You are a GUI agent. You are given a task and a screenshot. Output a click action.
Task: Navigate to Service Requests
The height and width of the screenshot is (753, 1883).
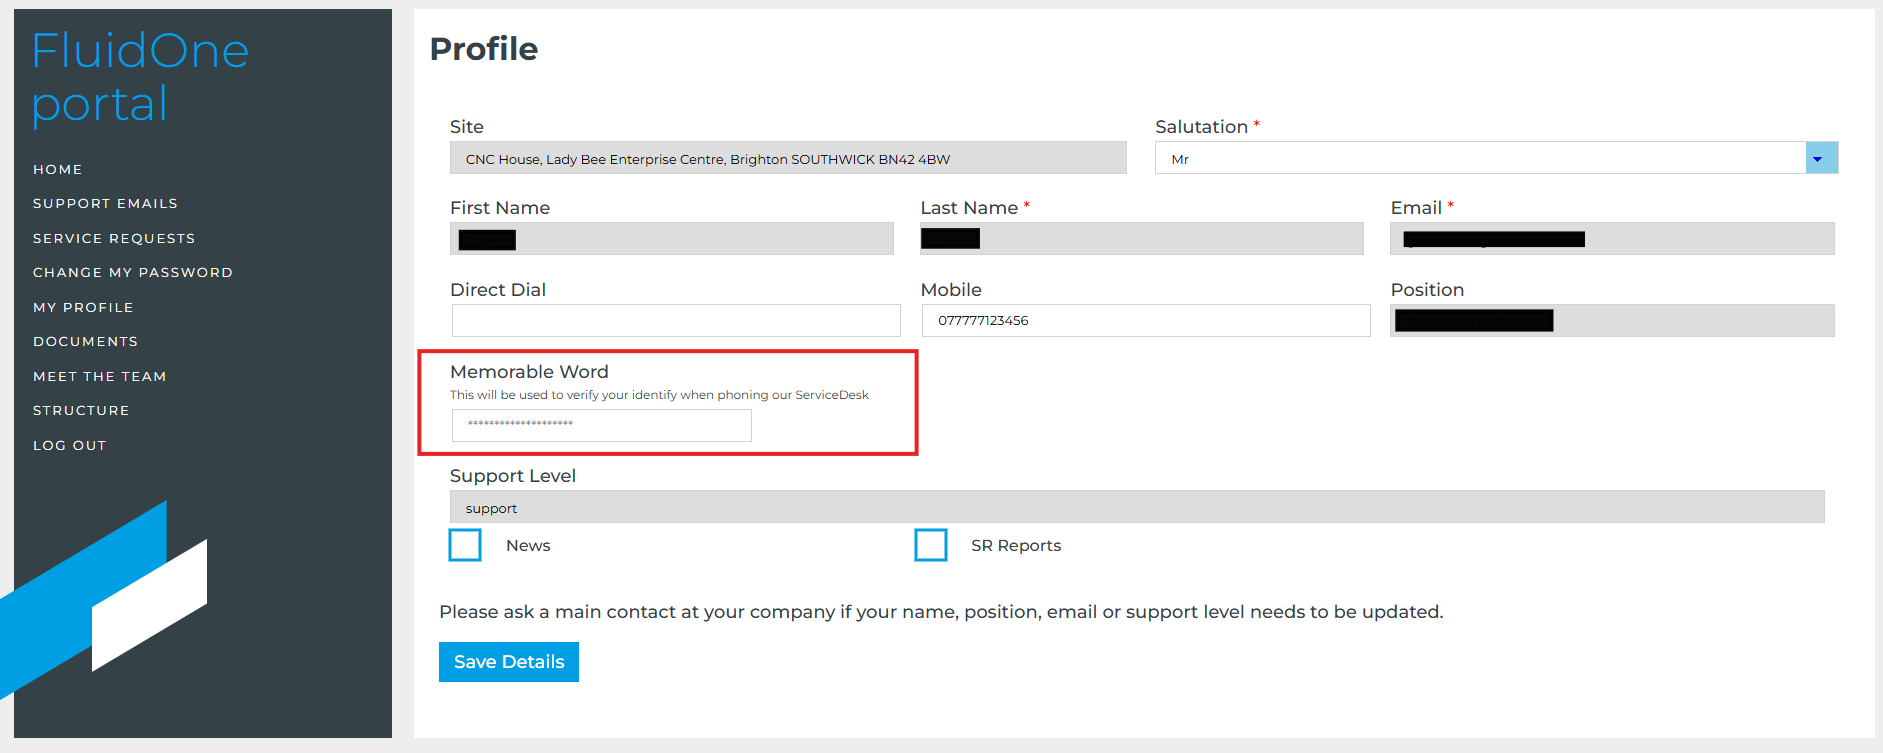click(x=114, y=239)
